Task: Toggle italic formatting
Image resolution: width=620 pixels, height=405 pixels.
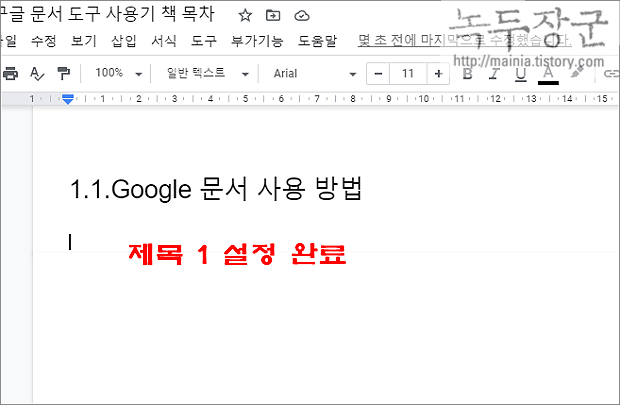Action: click(x=493, y=74)
